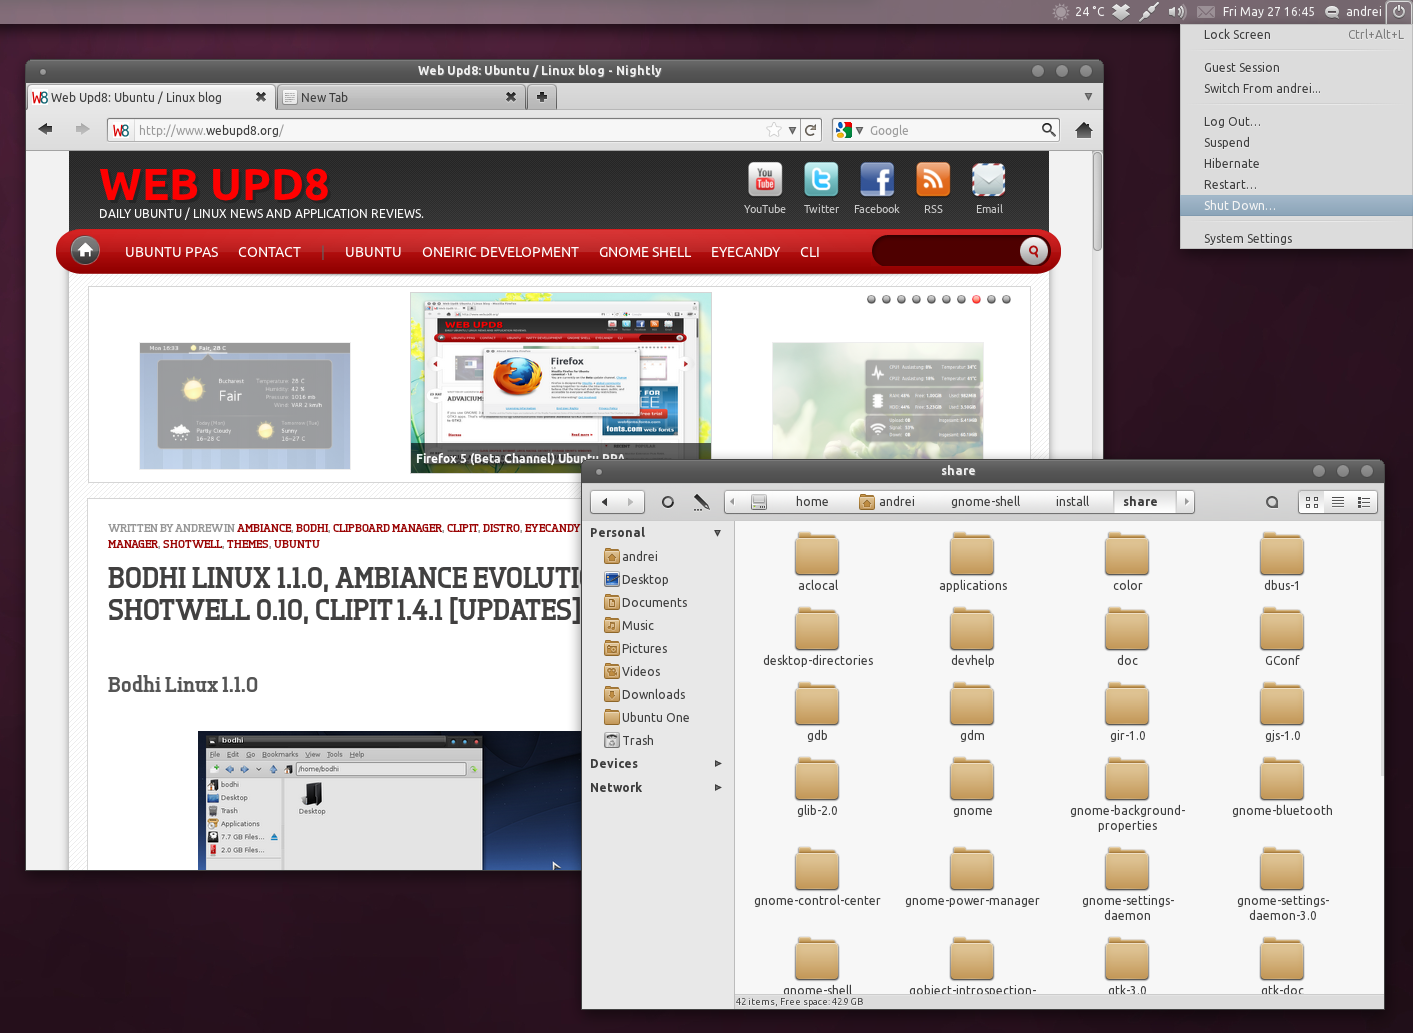Viewport: 1413px width, 1033px height.
Task: Click the site search magnifier button
Action: point(1034,251)
